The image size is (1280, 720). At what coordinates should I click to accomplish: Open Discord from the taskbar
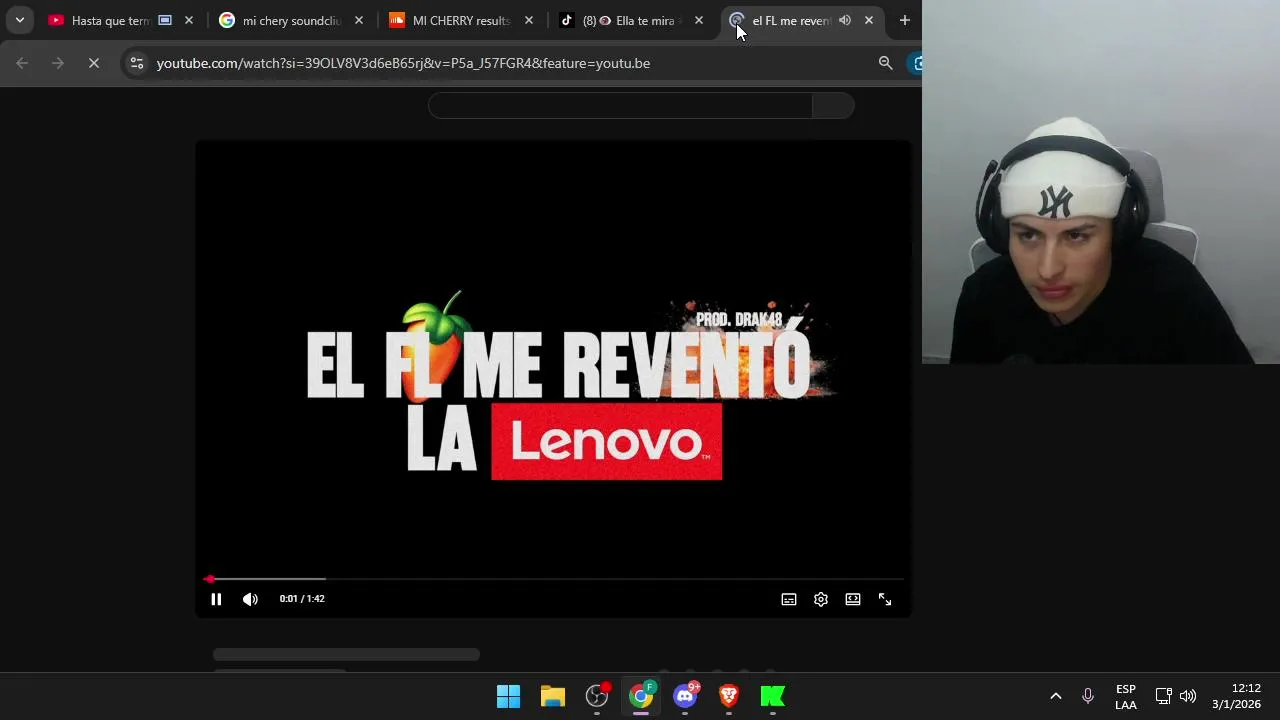click(x=685, y=696)
